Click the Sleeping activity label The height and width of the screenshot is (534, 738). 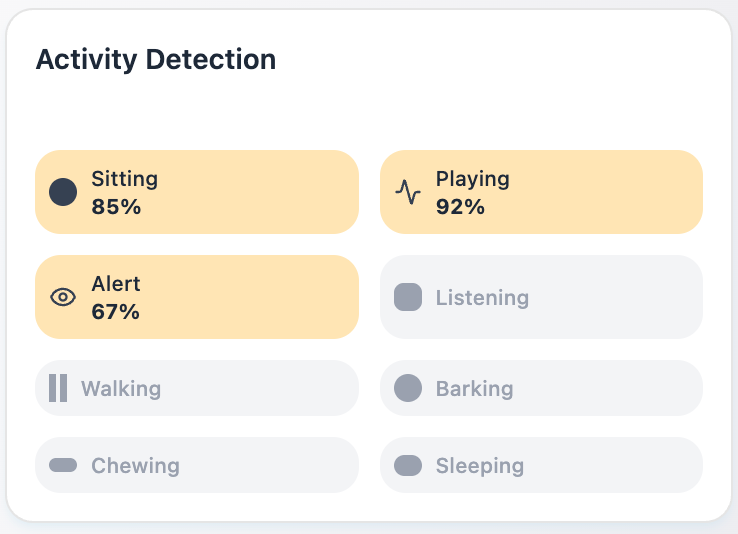479,466
